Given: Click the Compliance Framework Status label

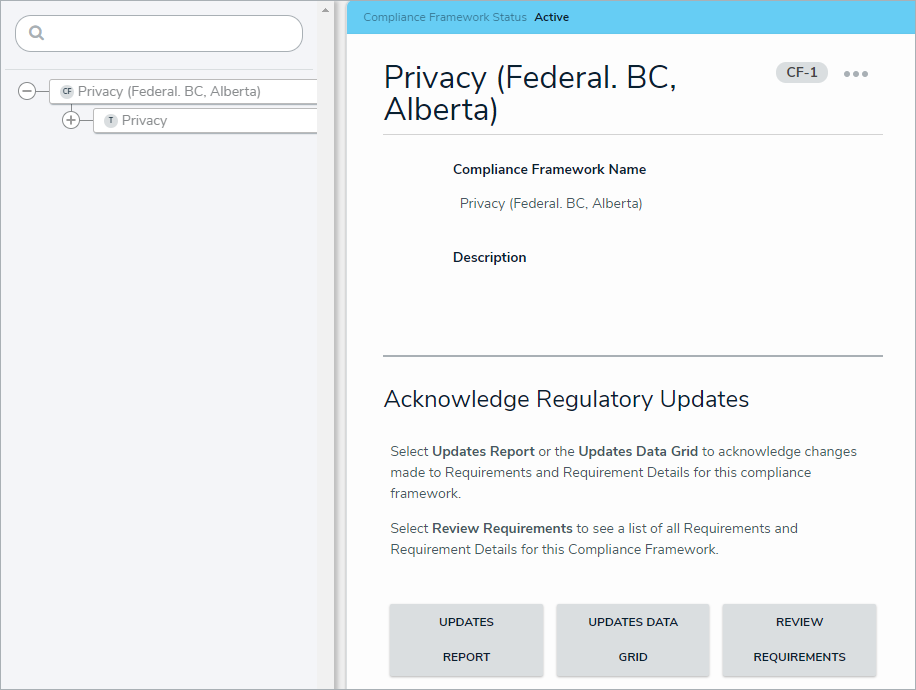Looking at the screenshot, I should coord(445,17).
